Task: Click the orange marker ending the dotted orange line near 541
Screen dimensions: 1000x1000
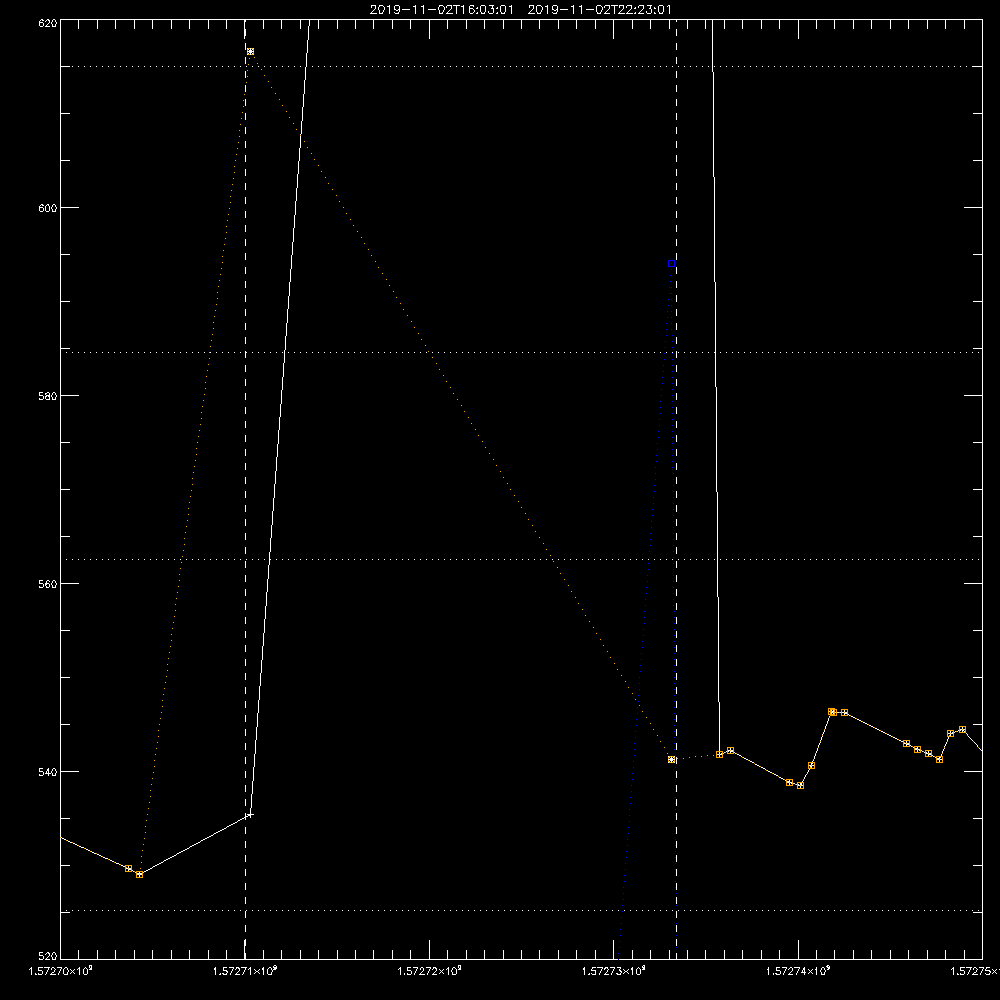Action: pyautogui.click(x=672, y=760)
